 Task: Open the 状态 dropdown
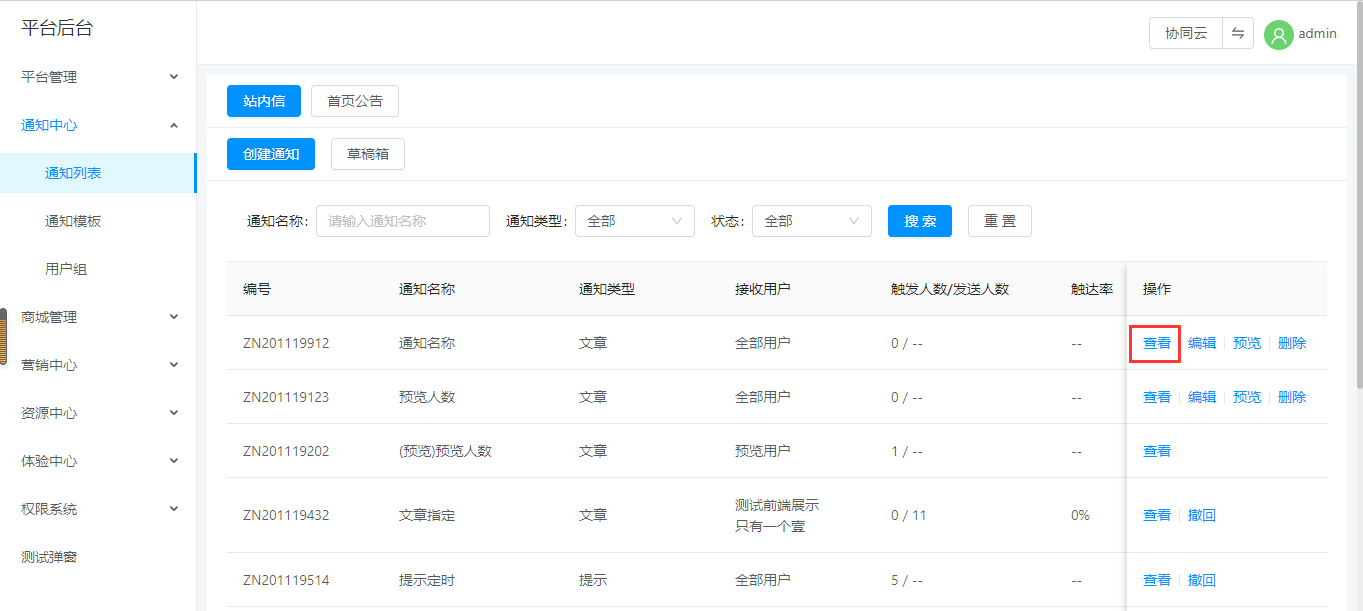tap(812, 221)
